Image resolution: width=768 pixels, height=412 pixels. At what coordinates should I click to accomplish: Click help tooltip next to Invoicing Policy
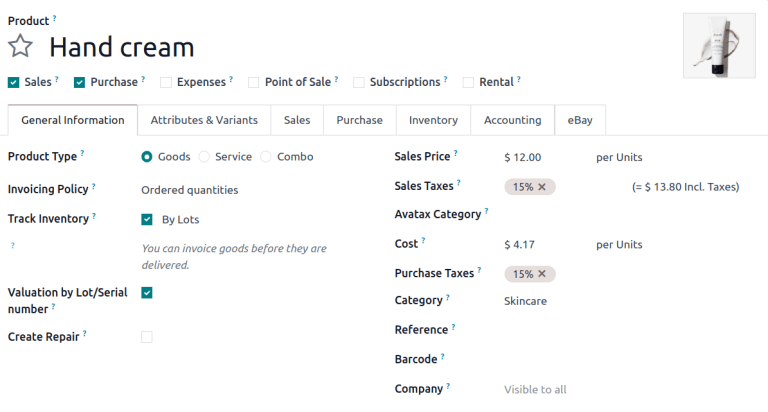coord(95,186)
